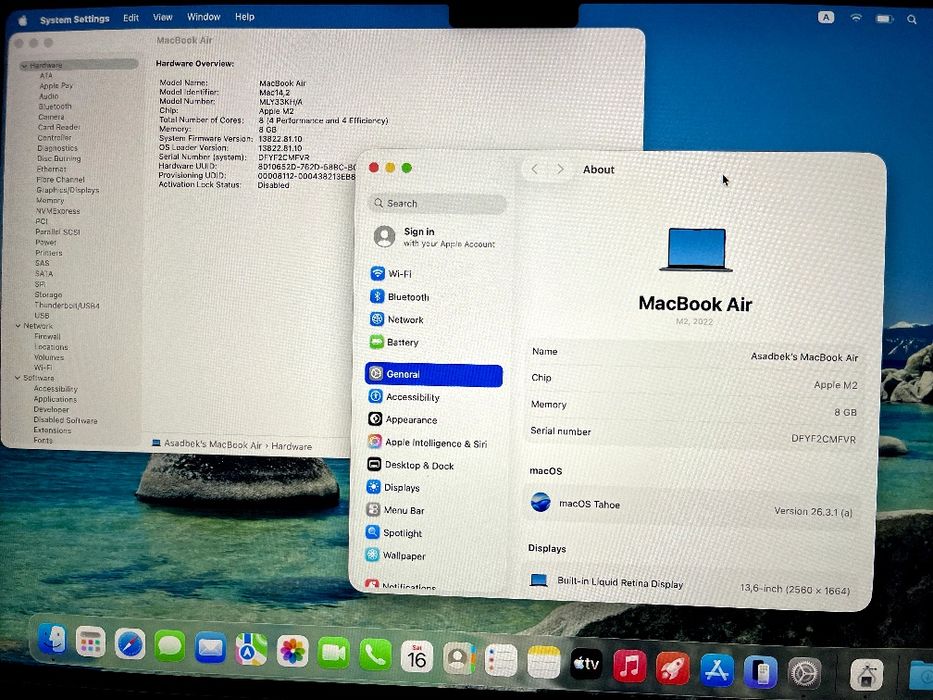The image size is (933, 700).
Task: Open Wi-Fi status in menu bar
Action: [x=856, y=18]
